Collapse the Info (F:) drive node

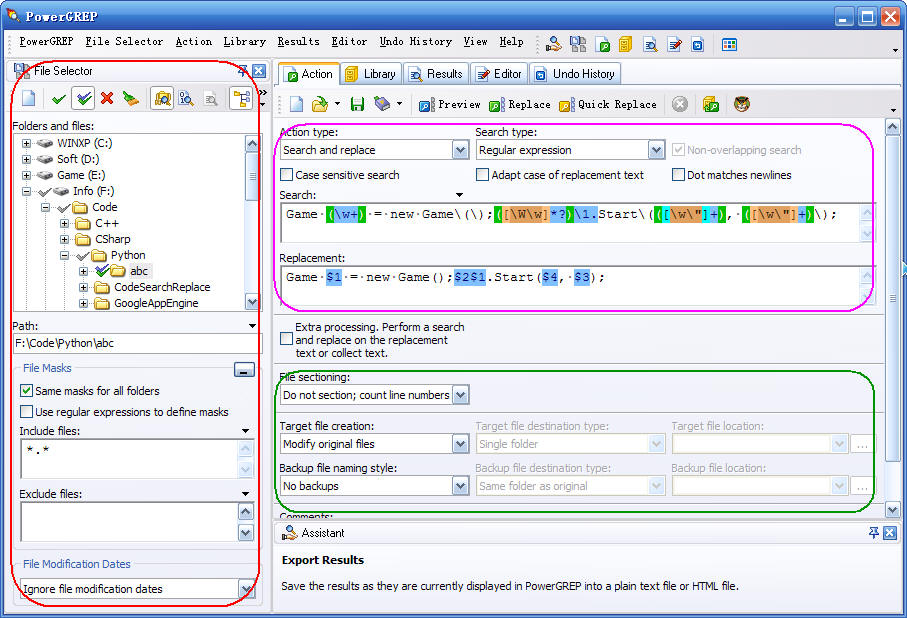point(26,191)
